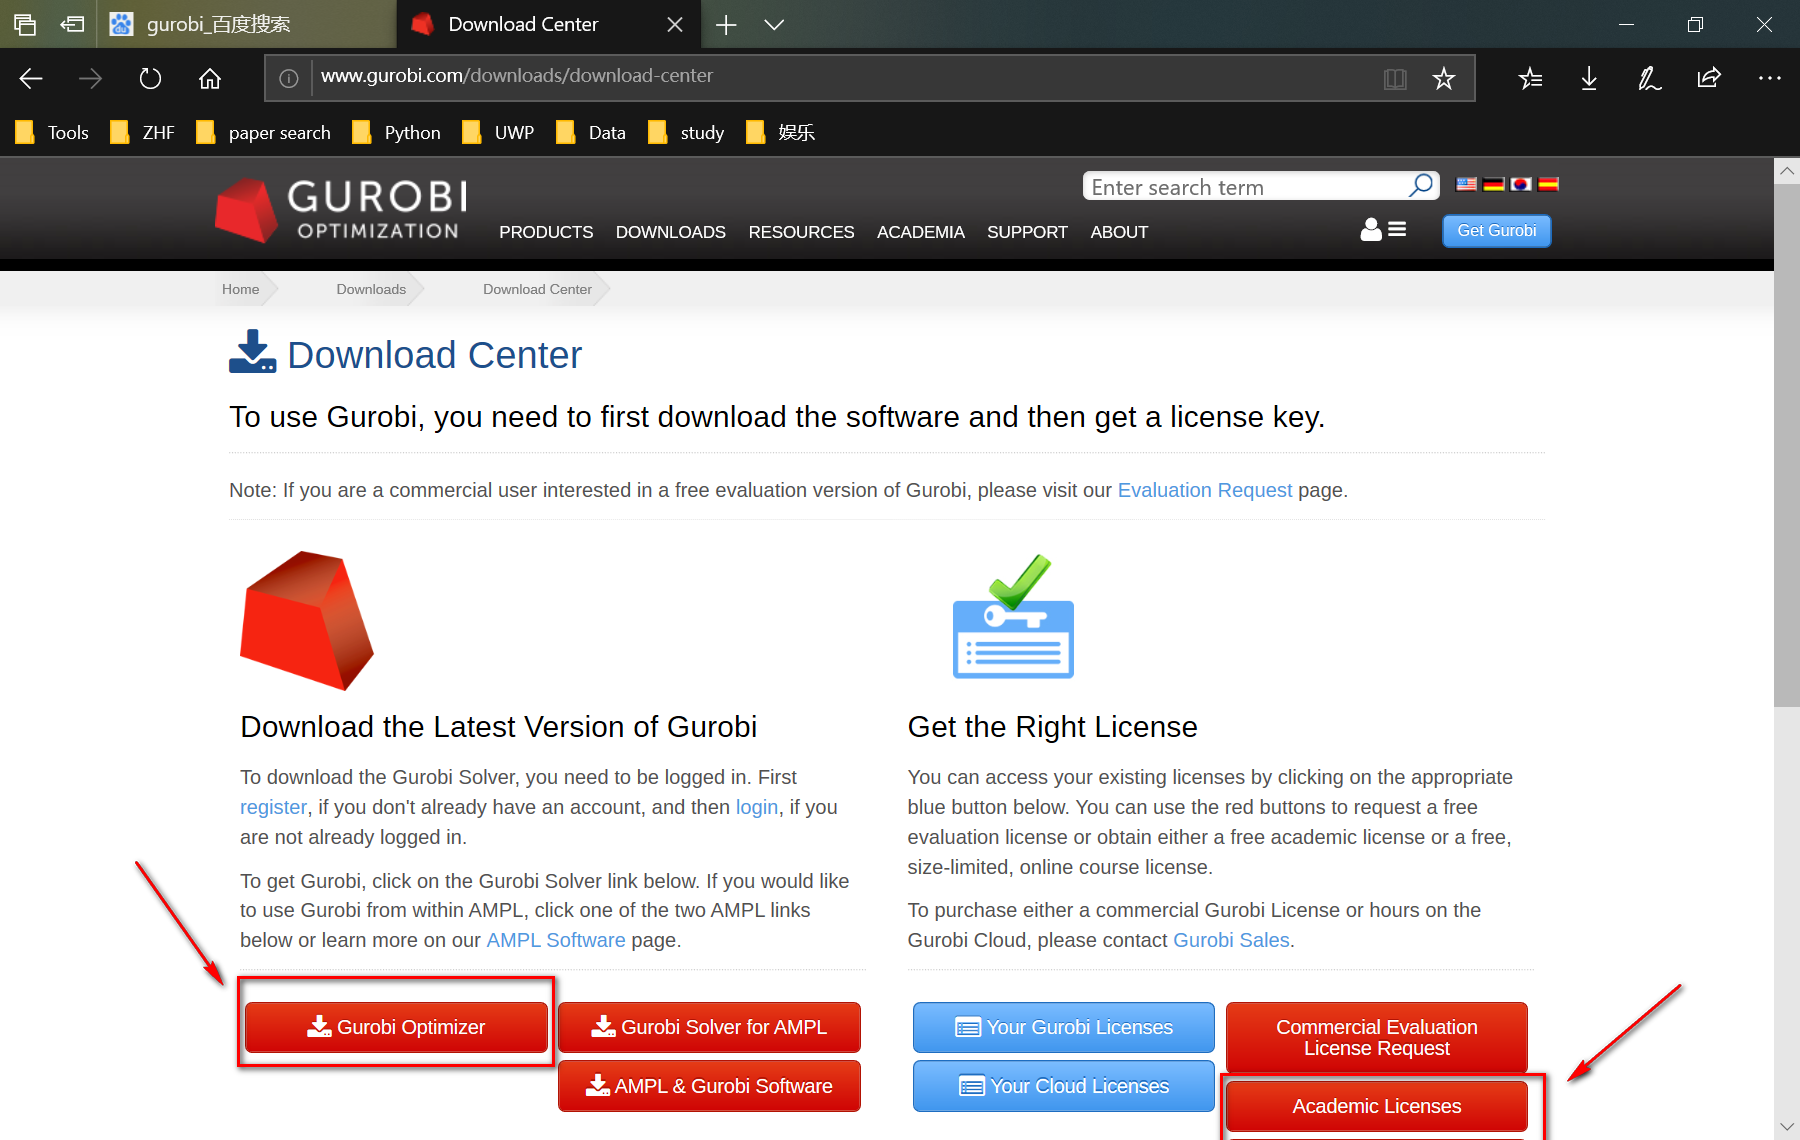Open browser settings and more menu
This screenshot has height=1140, width=1800.
pos(1769,78)
